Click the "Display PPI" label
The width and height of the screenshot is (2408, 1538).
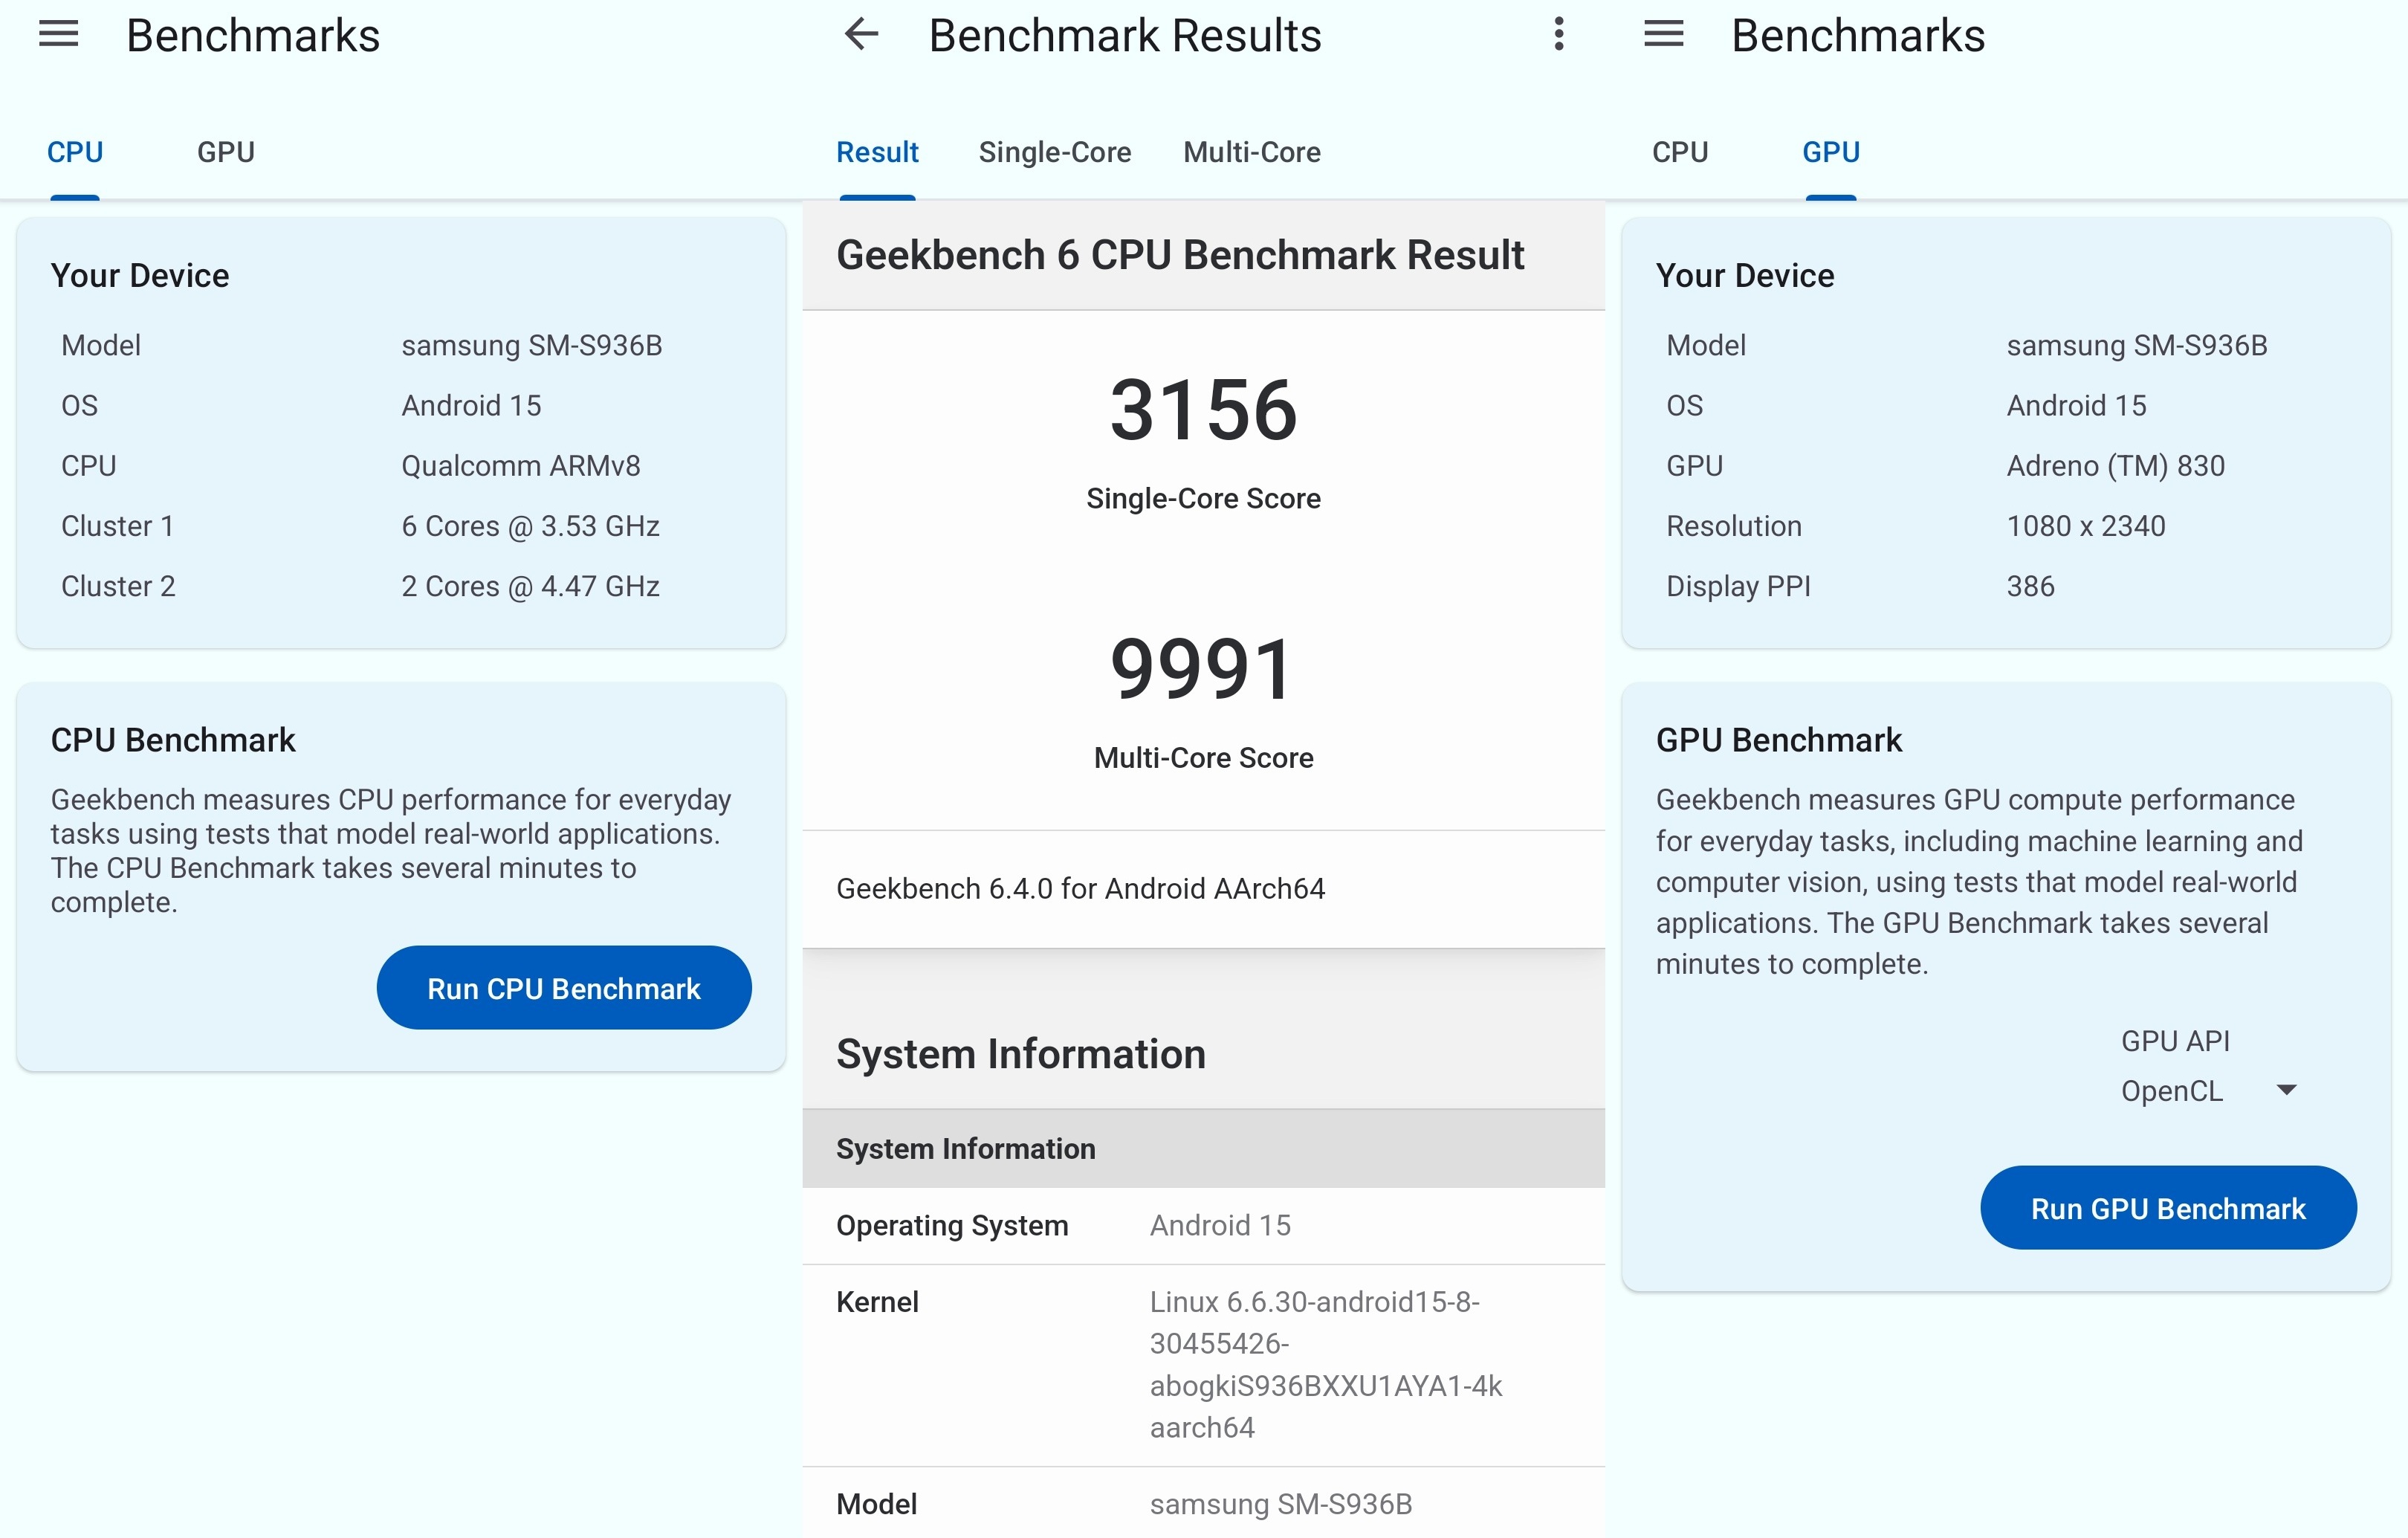(1738, 586)
